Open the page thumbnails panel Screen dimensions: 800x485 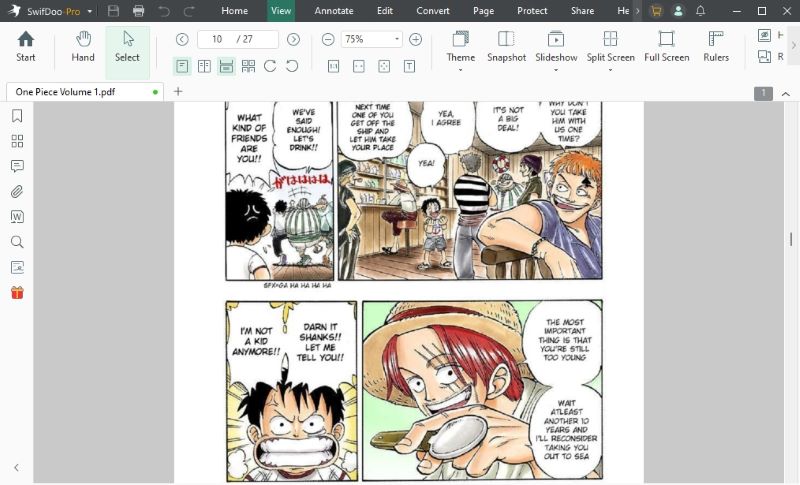tap(17, 141)
